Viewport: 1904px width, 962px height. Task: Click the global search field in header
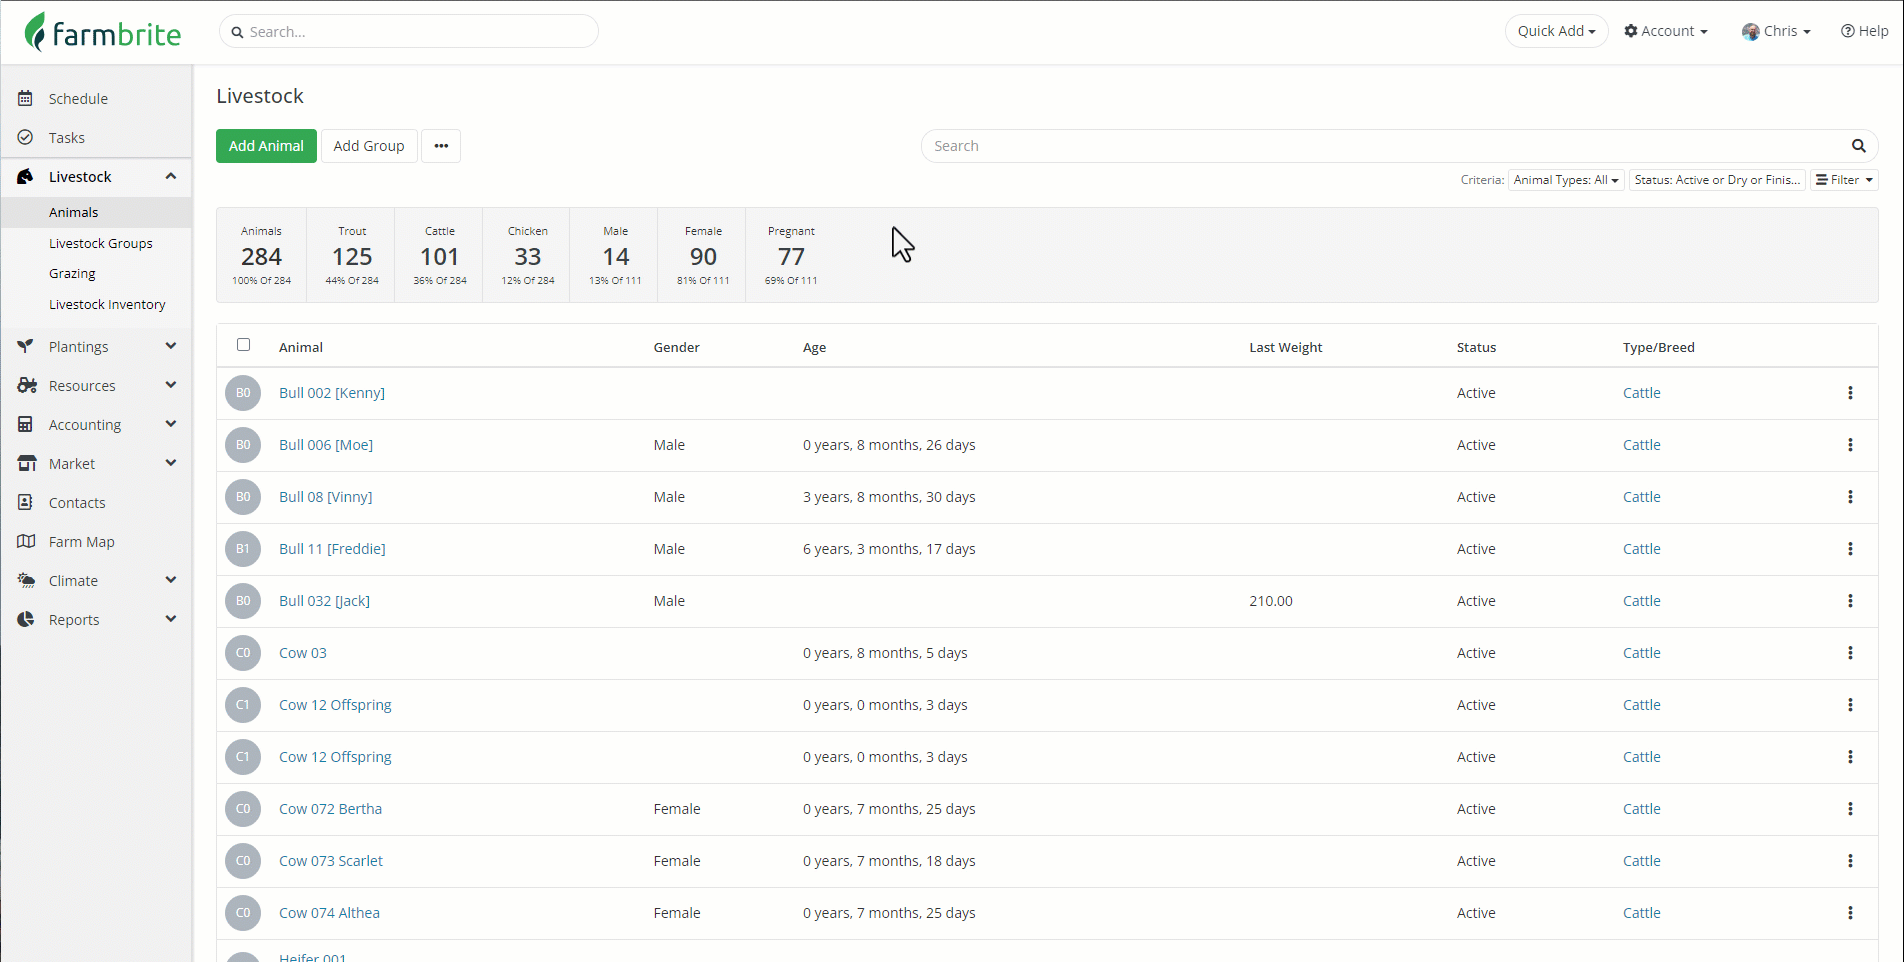[409, 31]
